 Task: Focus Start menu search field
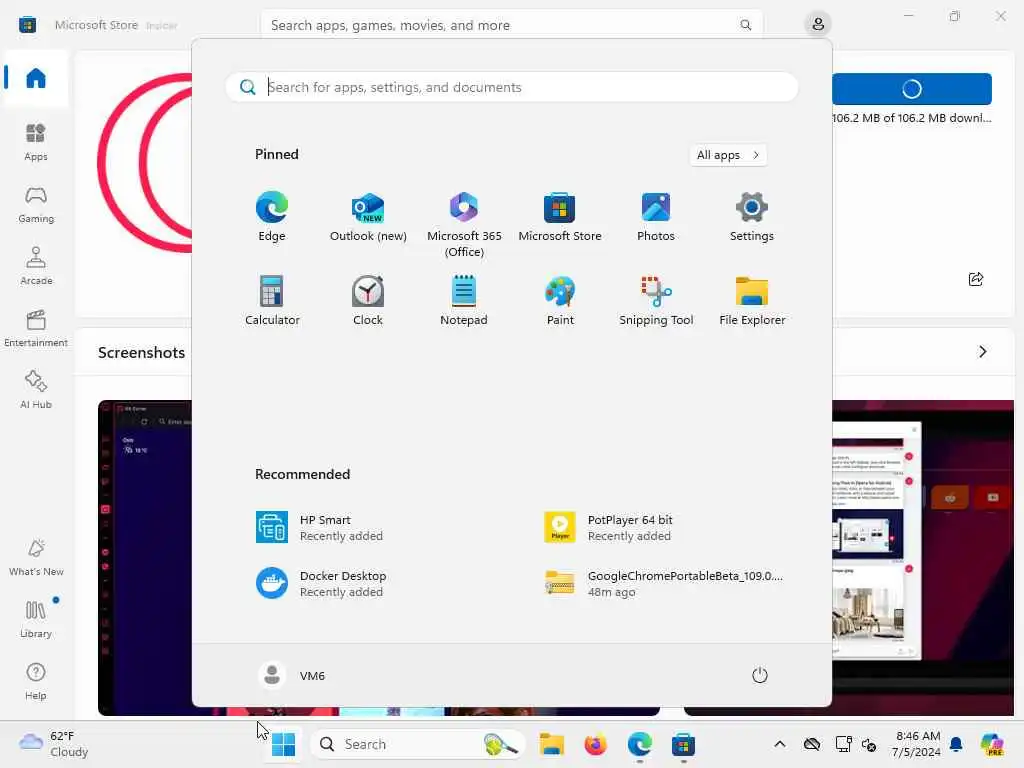coord(512,87)
